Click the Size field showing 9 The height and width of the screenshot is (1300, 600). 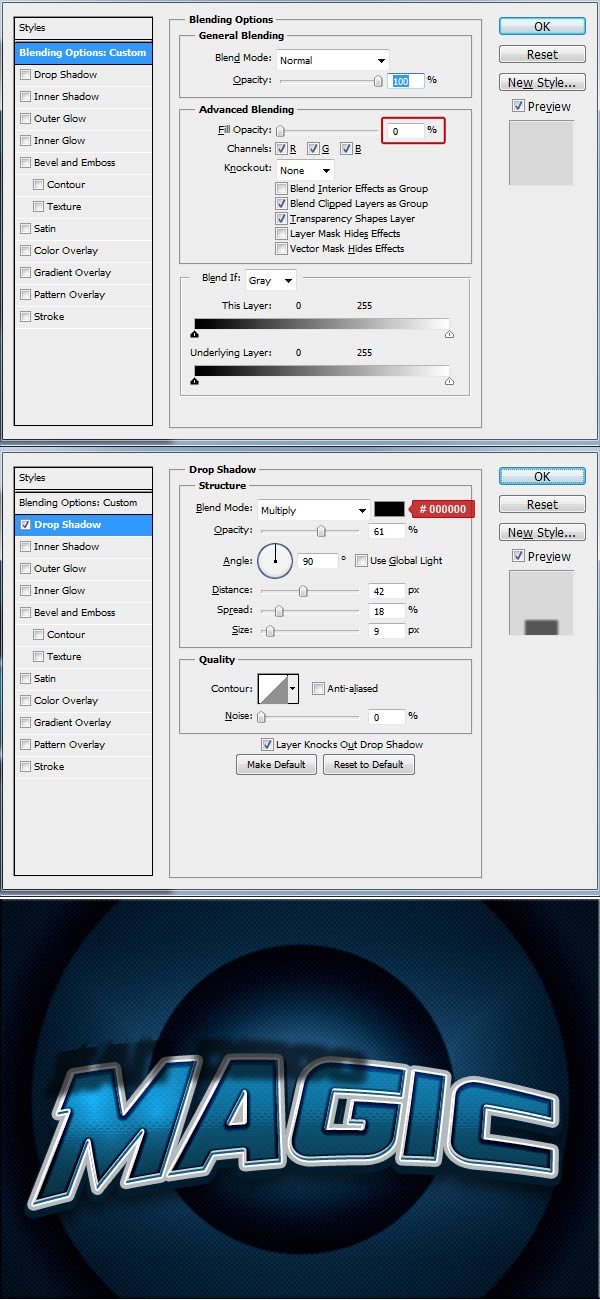pos(387,631)
